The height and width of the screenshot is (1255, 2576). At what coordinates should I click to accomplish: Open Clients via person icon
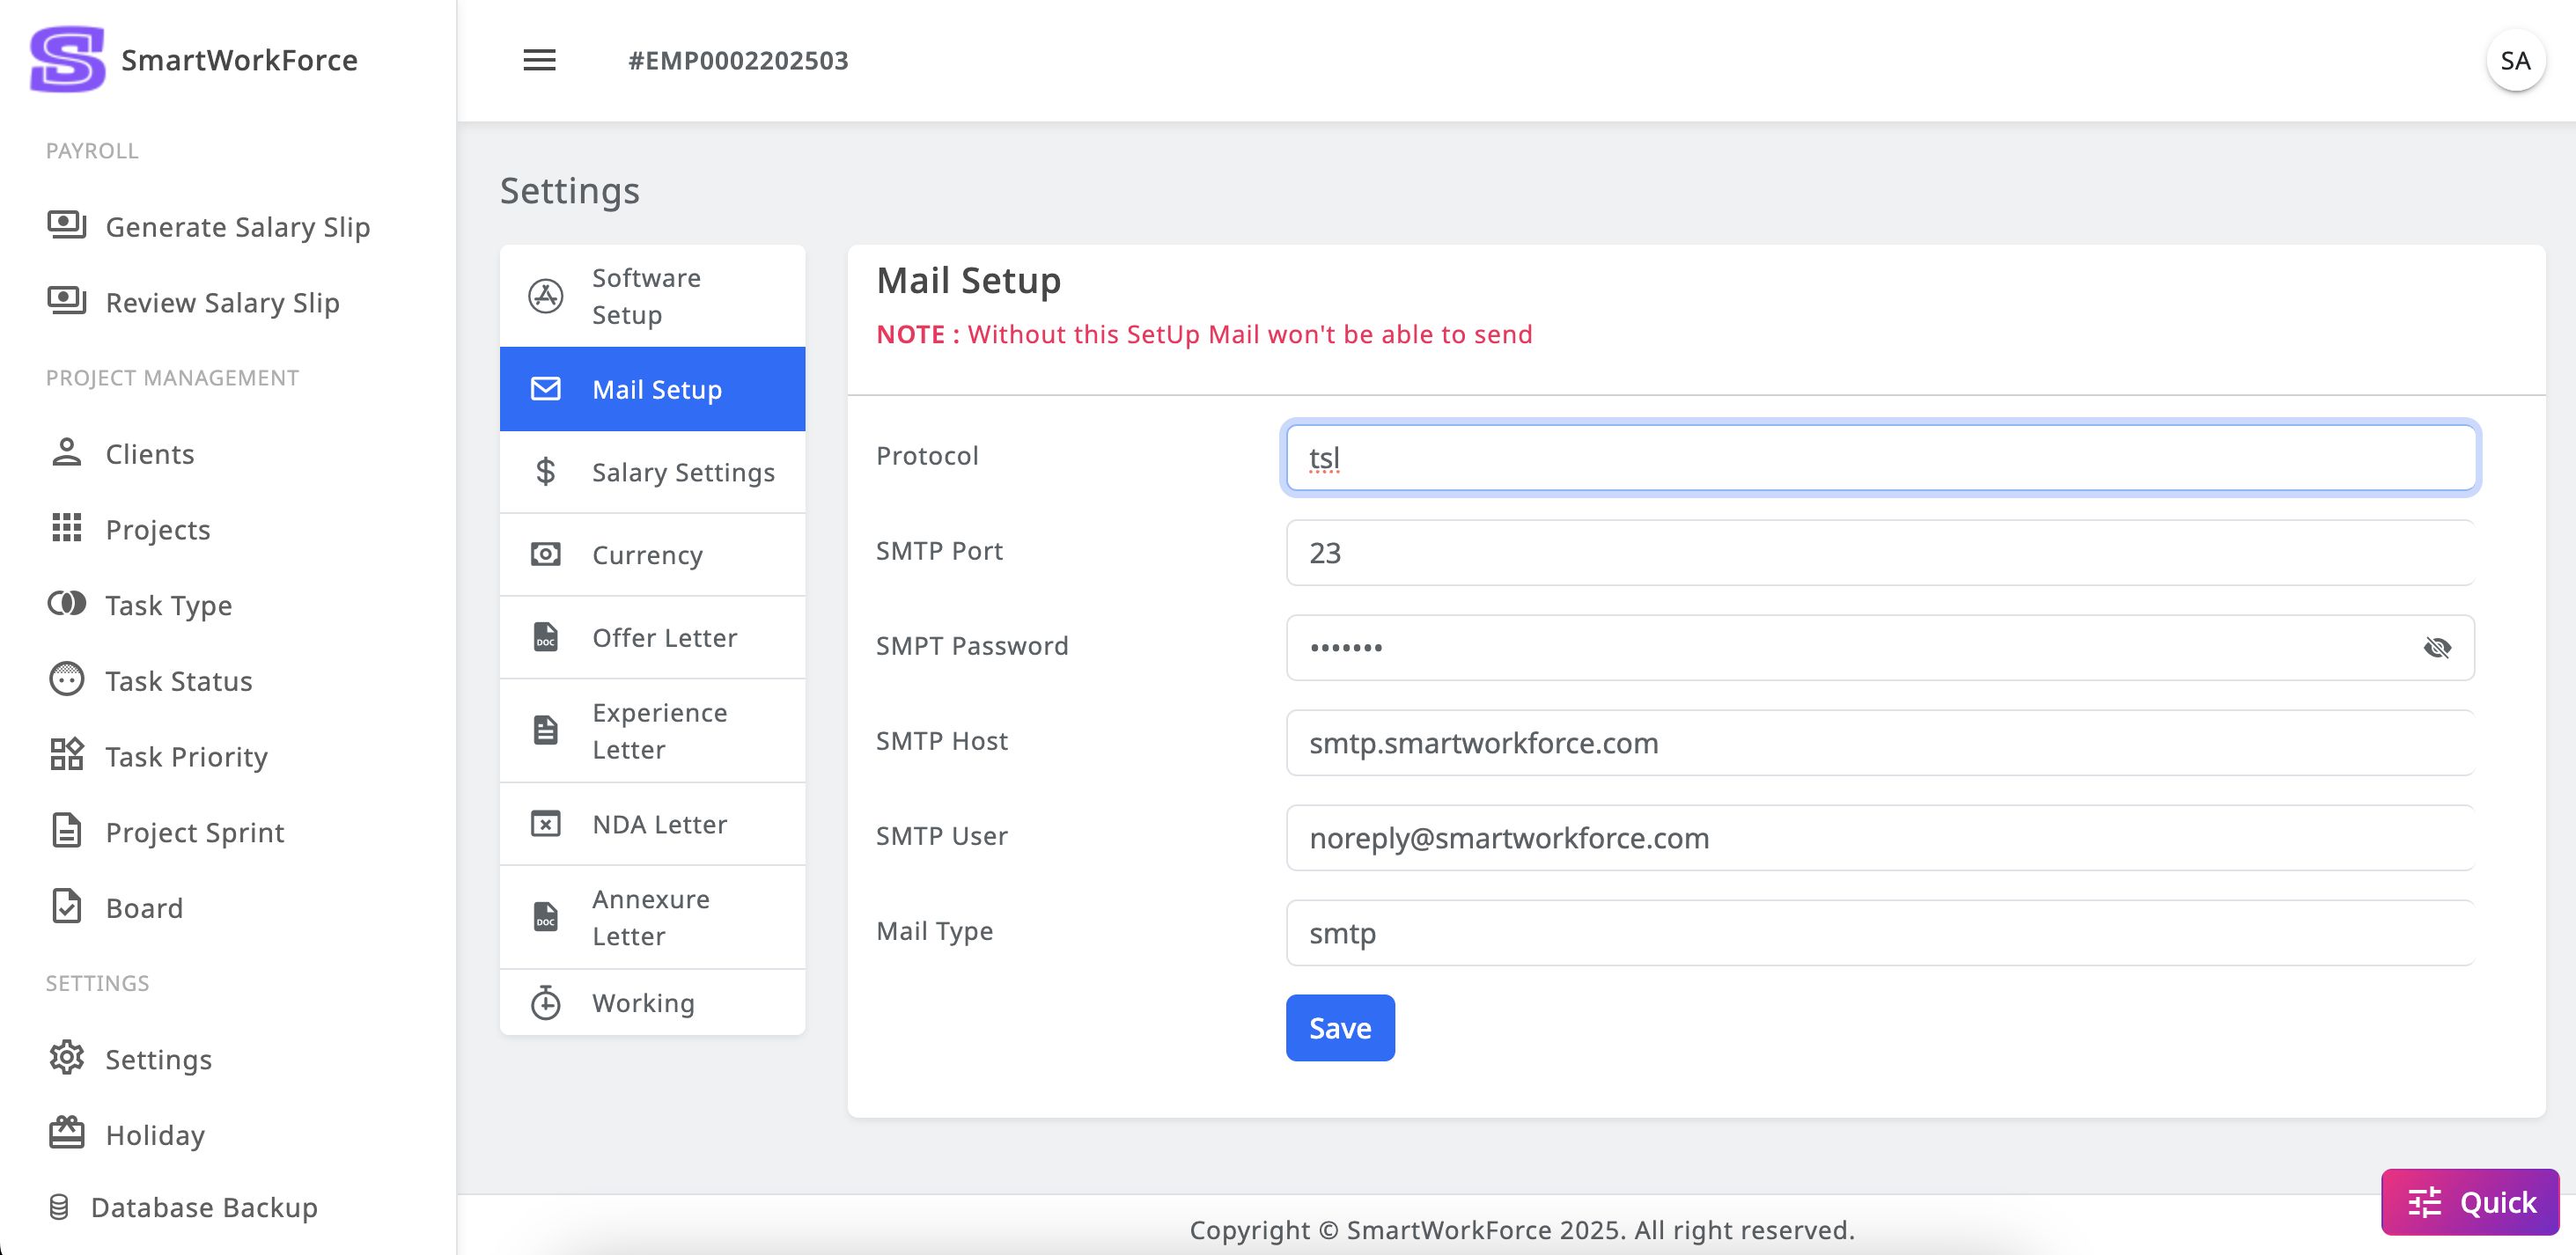pos(66,453)
